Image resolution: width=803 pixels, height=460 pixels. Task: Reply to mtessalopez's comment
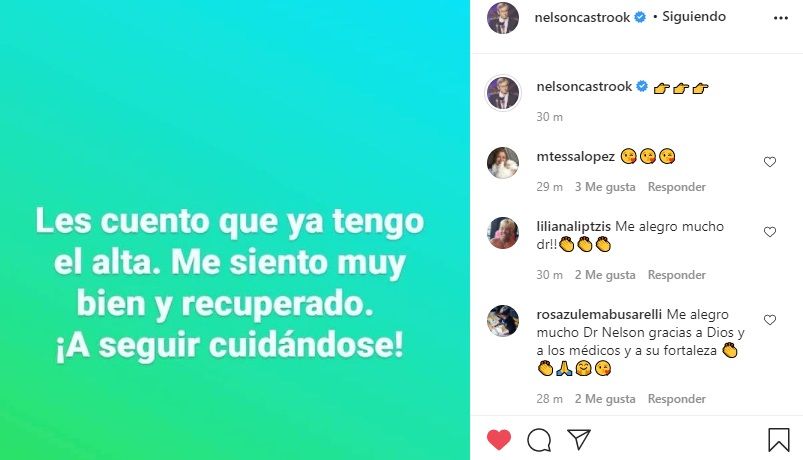tap(677, 187)
